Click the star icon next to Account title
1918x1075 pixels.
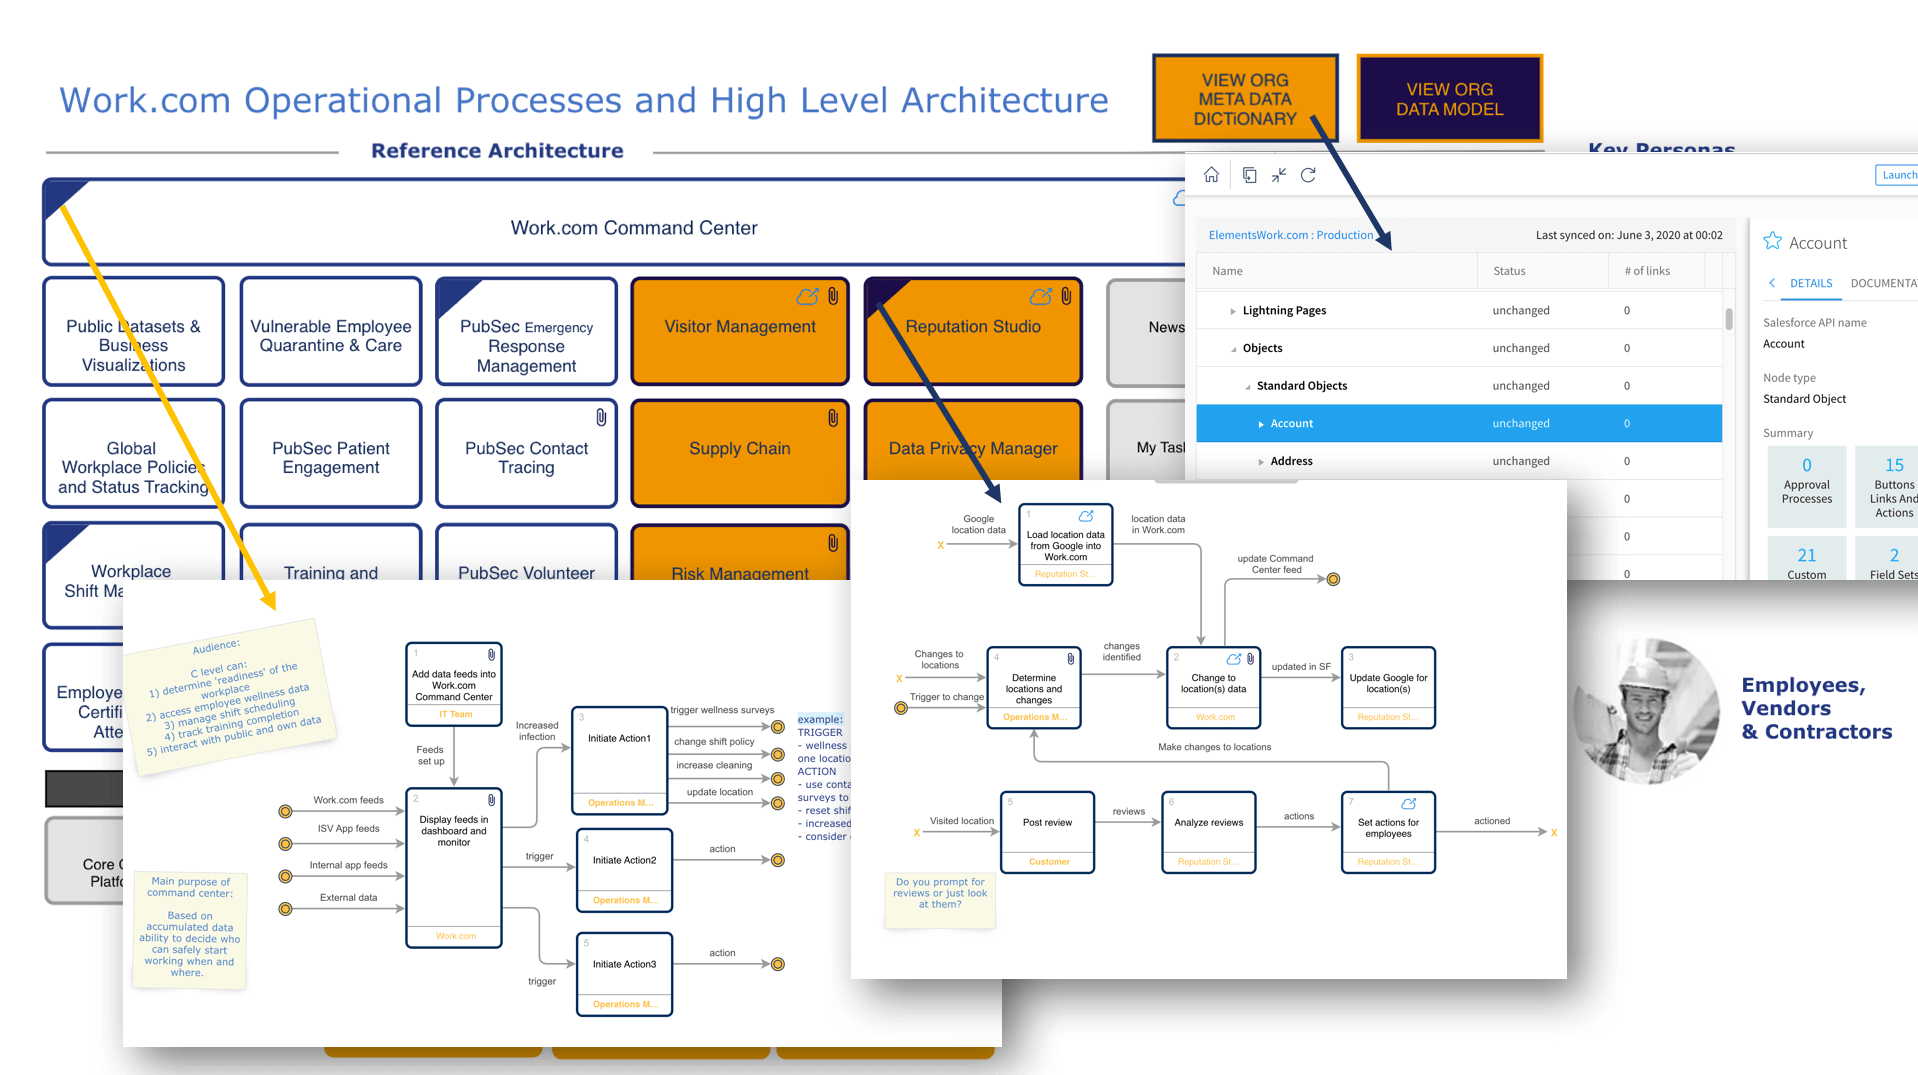coord(1772,242)
